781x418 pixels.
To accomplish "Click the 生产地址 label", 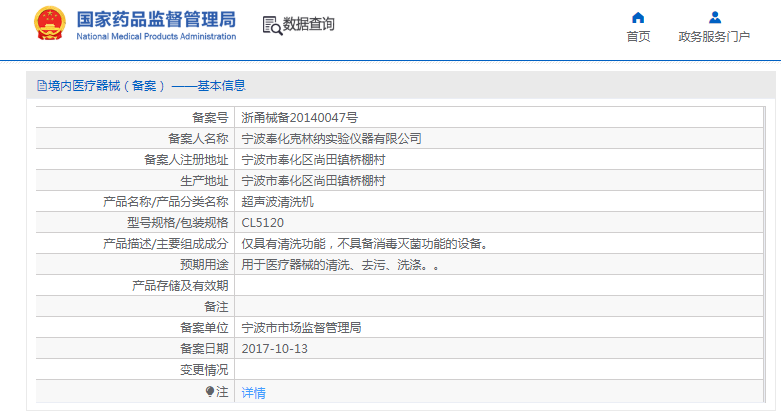I will tap(204, 181).
